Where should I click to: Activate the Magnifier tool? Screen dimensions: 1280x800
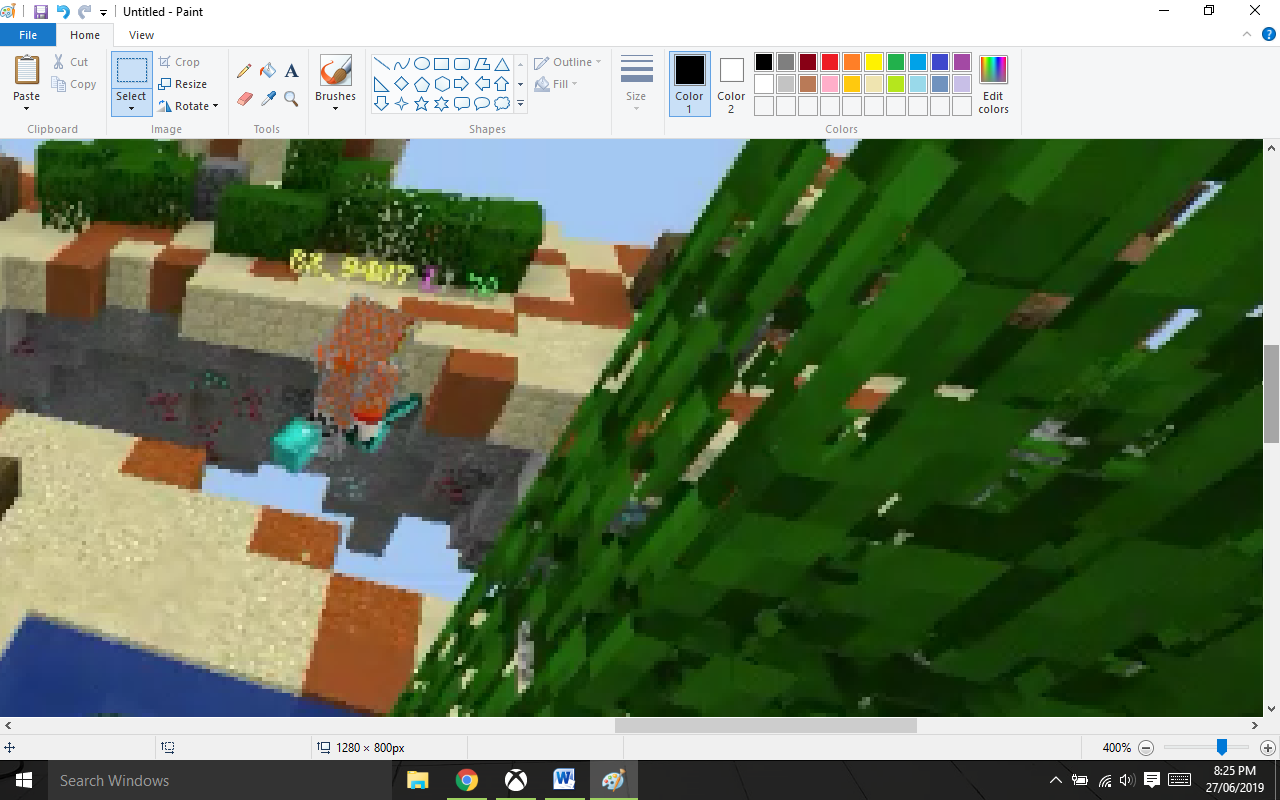(x=291, y=98)
